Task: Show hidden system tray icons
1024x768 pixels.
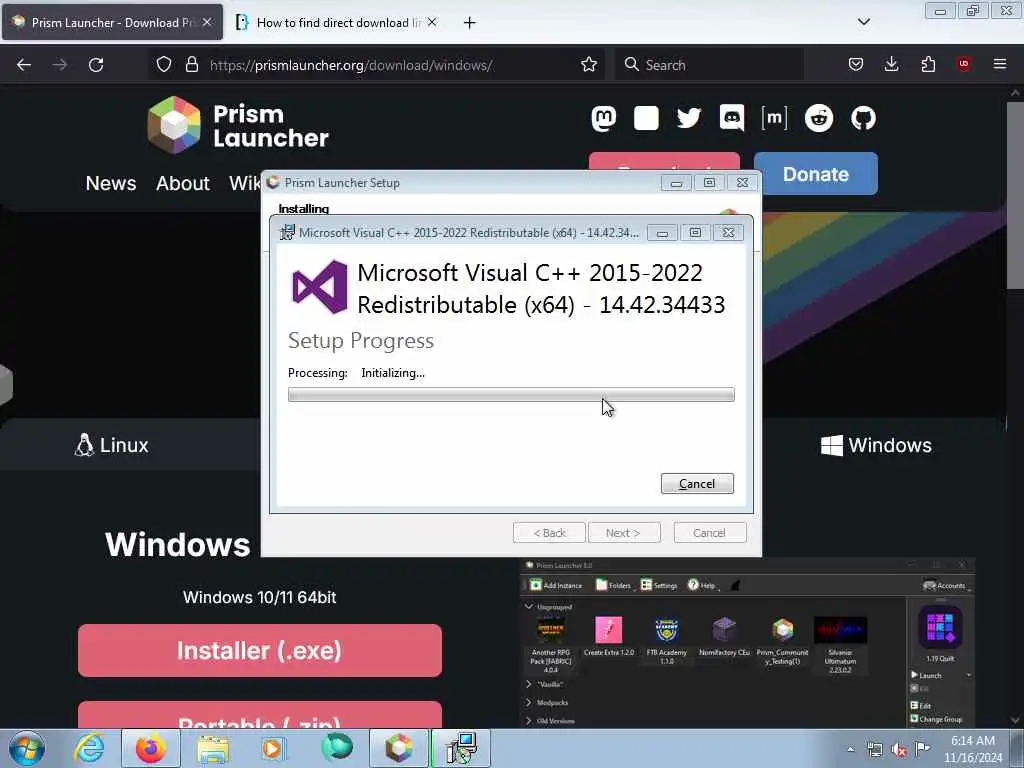Action: [850, 750]
